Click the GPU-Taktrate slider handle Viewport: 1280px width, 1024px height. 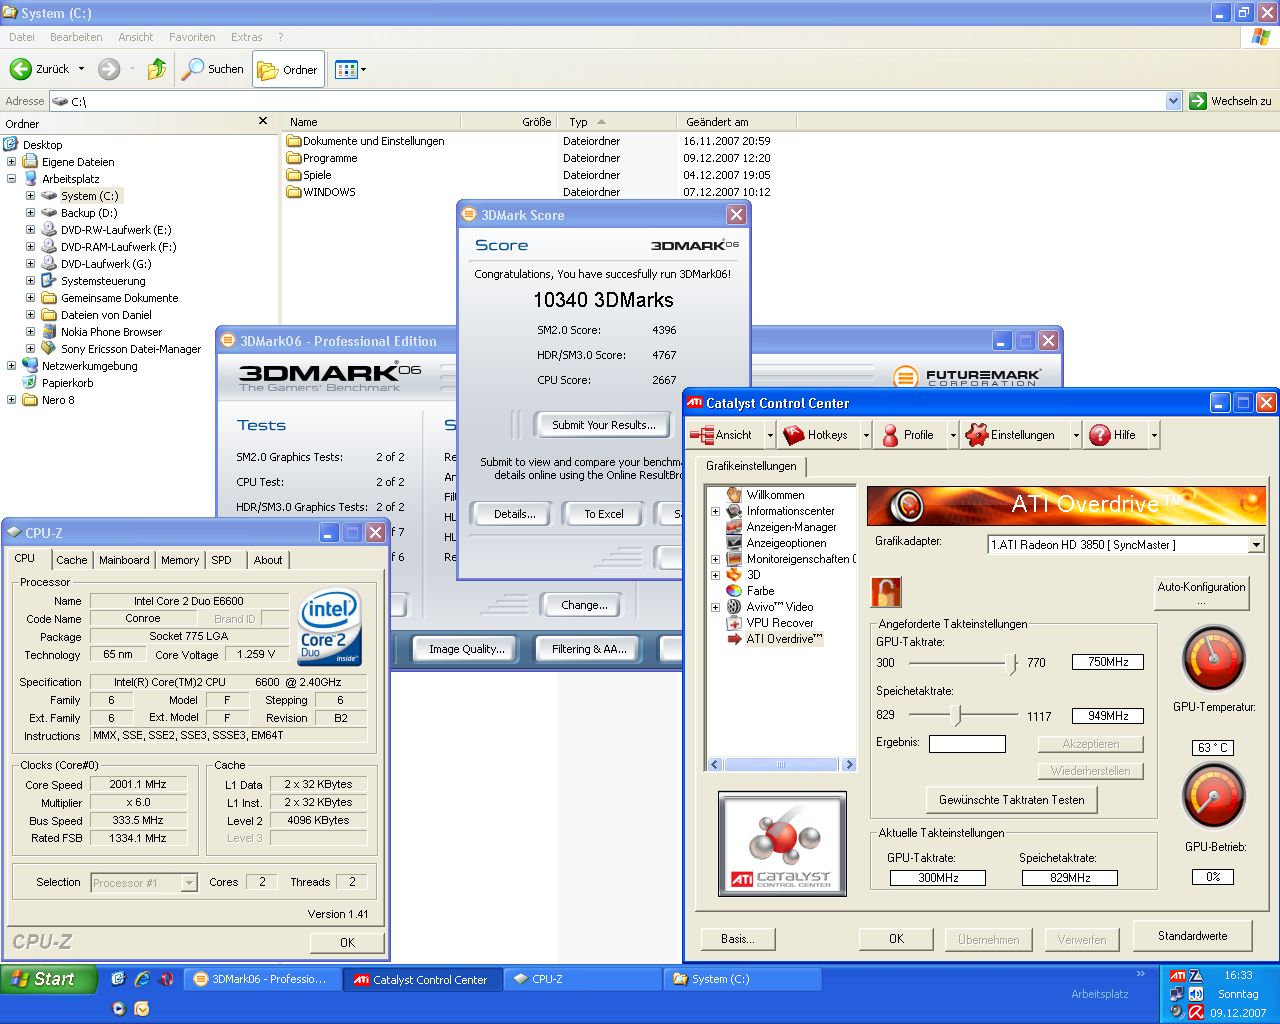click(1011, 663)
